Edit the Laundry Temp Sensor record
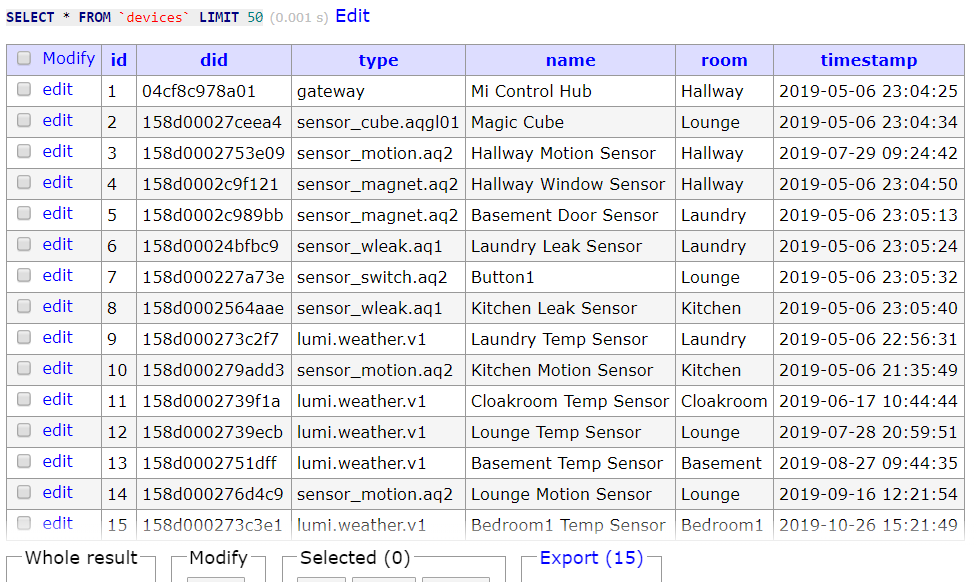 [57, 338]
